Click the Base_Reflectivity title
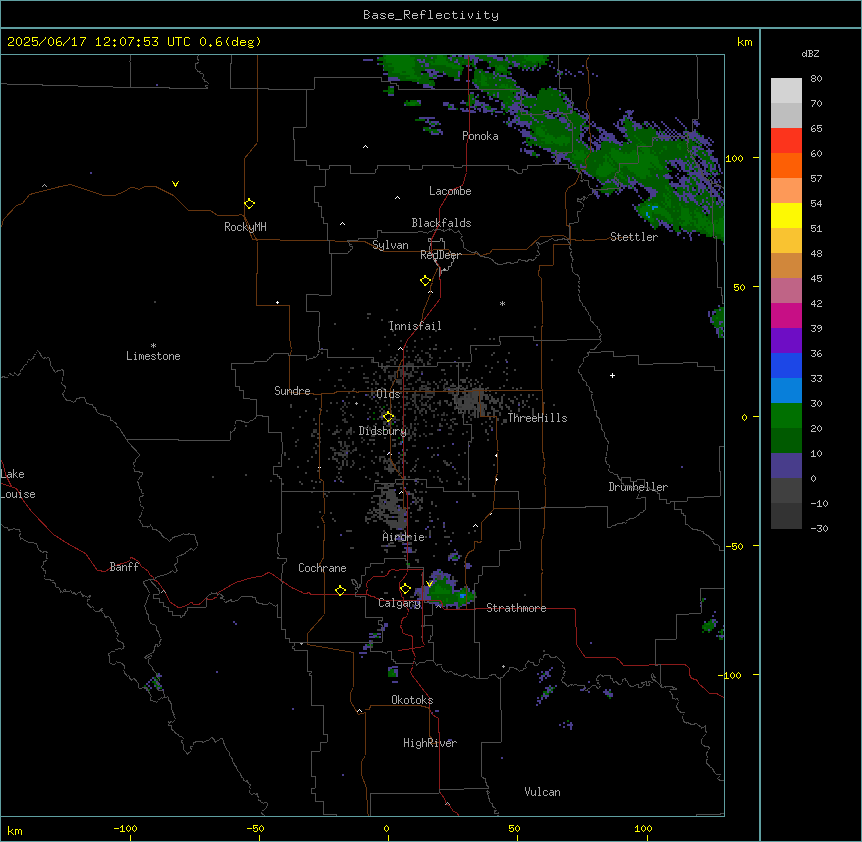 [x=431, y=15]
